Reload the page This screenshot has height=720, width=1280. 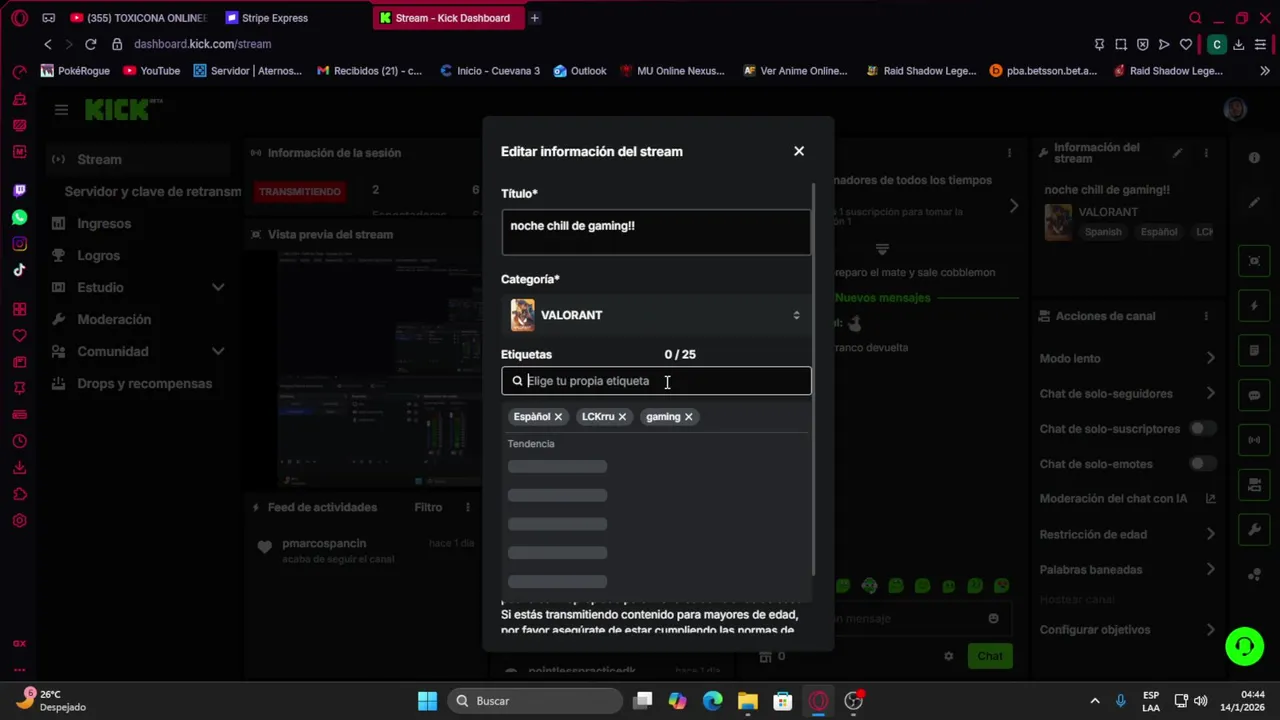(x=90, y=44)
